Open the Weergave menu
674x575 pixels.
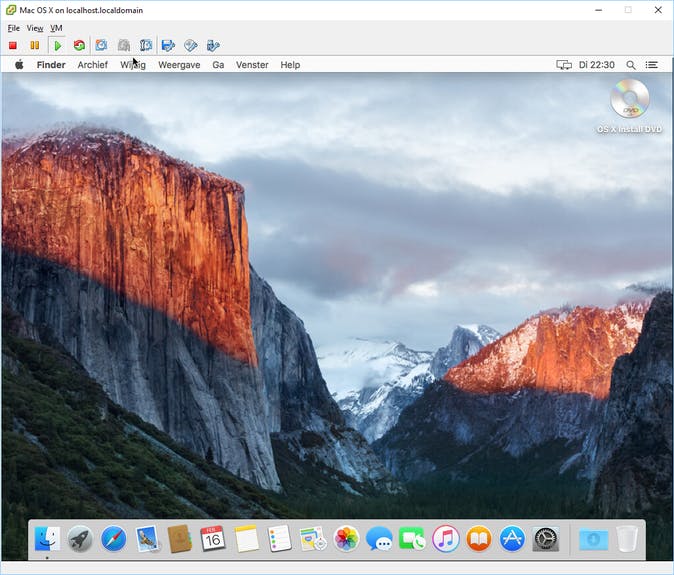pyautogui.click(x=179, y=65)
